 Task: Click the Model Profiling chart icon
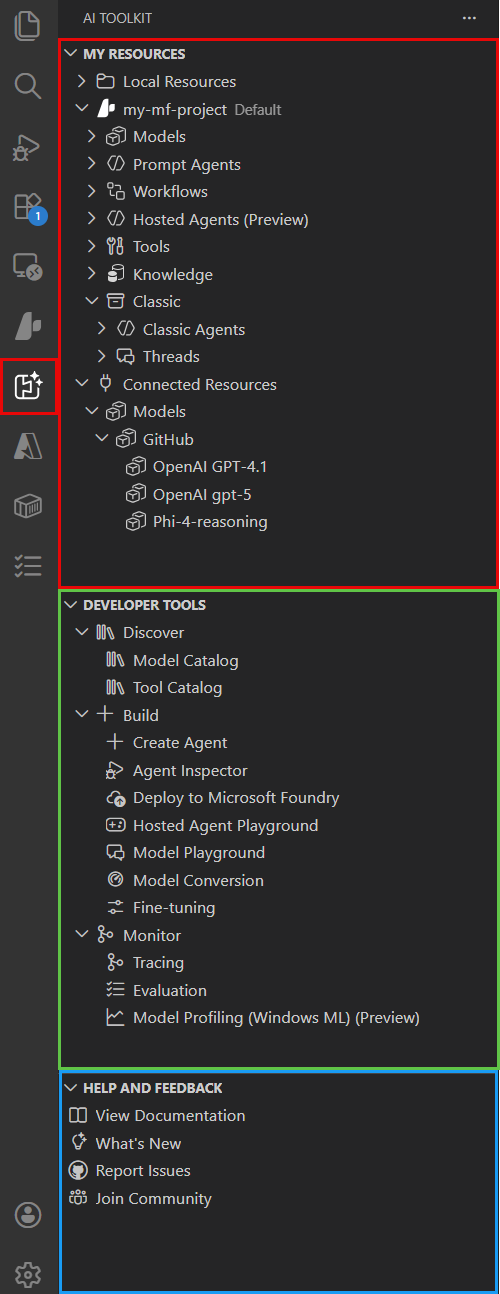pos(115,1018)
